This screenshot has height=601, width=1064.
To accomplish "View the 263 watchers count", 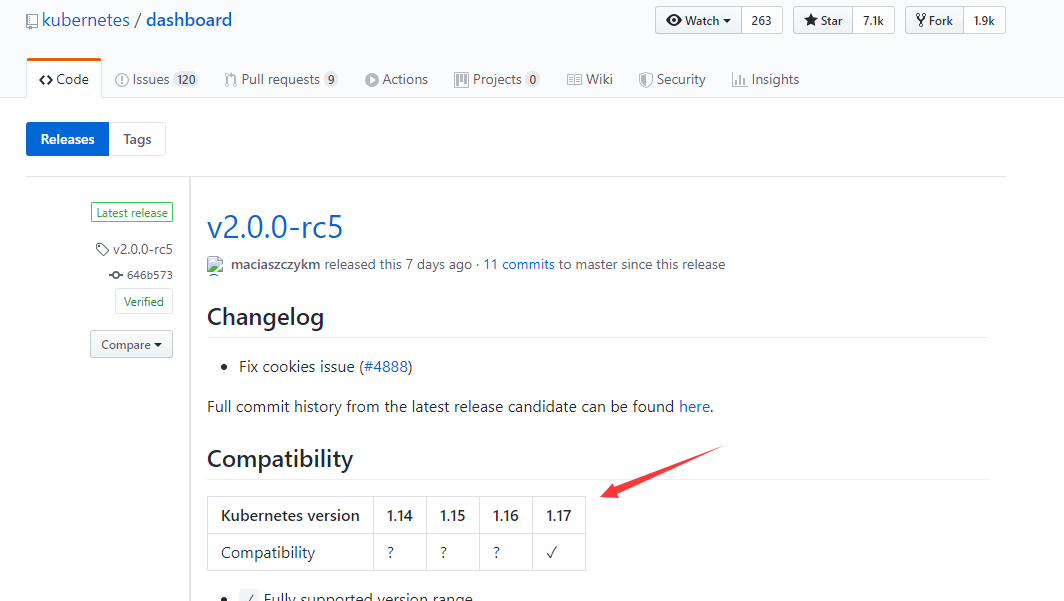I will 761,20.
